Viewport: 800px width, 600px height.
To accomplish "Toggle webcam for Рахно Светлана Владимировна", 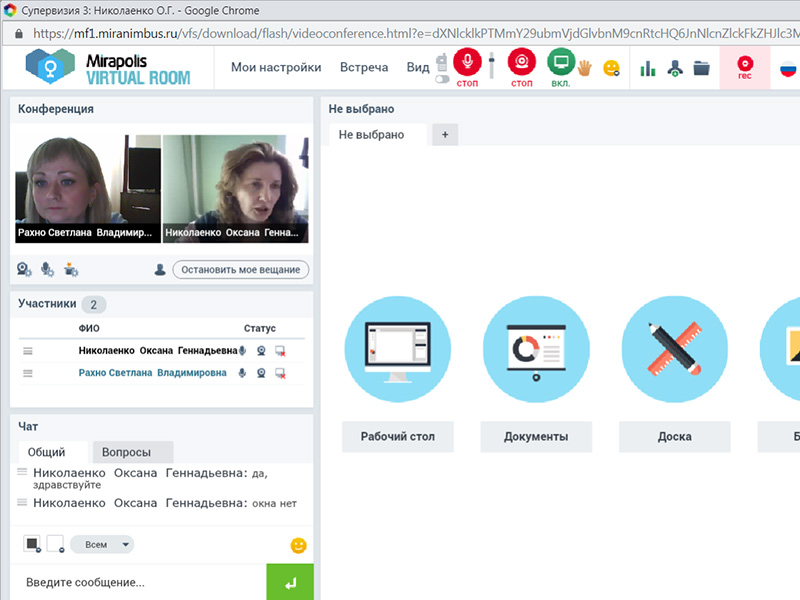I will tap(261, 373).
